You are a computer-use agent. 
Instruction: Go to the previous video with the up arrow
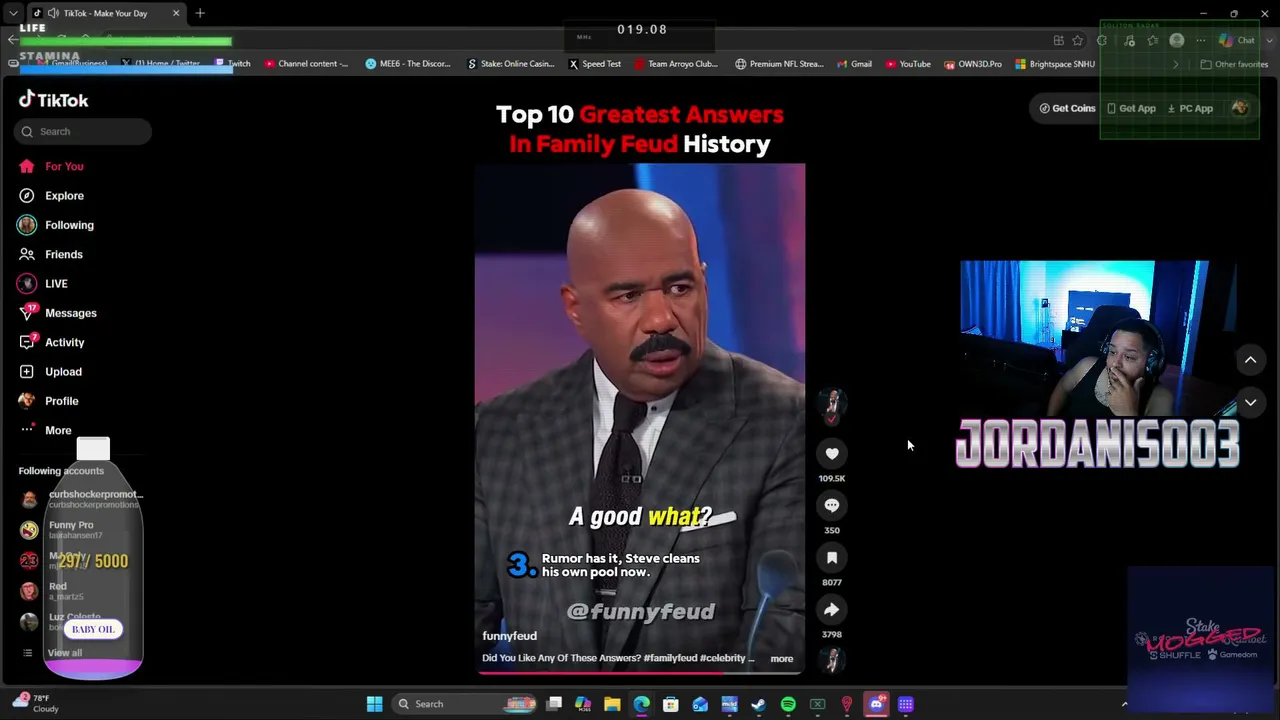click(x=1250, y=360)
